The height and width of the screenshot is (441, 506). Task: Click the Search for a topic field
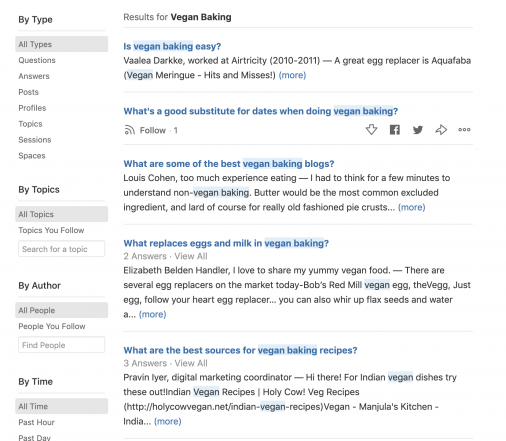(62, 249)
